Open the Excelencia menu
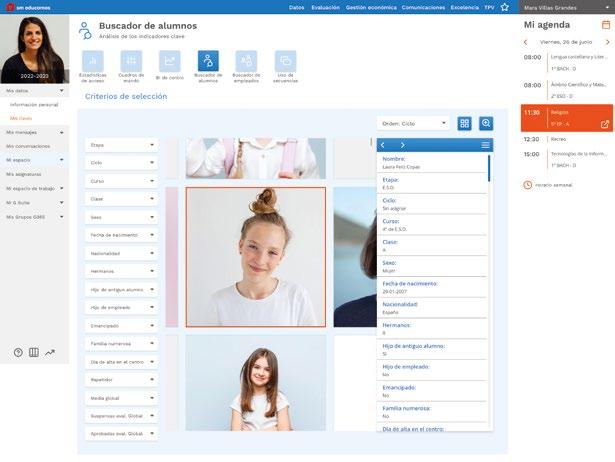This screenshot has height=462, width=615. (x=464, y=7)
